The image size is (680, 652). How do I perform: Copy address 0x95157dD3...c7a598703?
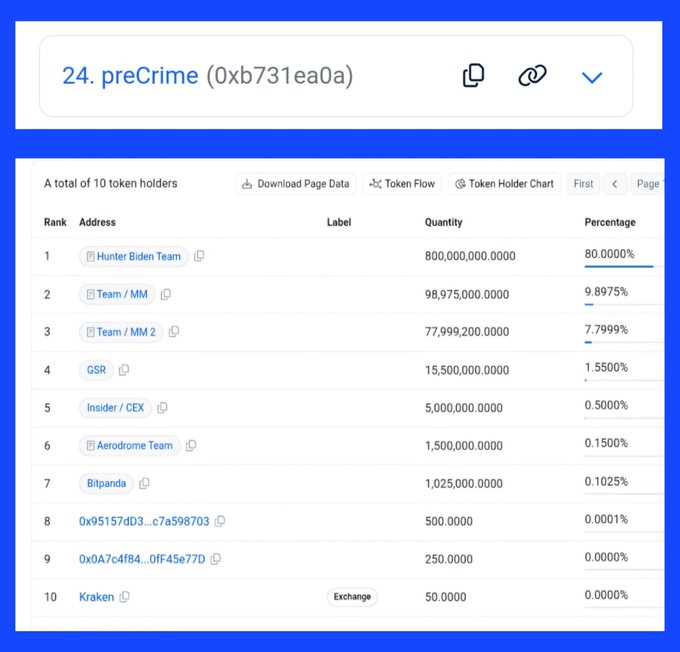(220, 521)
